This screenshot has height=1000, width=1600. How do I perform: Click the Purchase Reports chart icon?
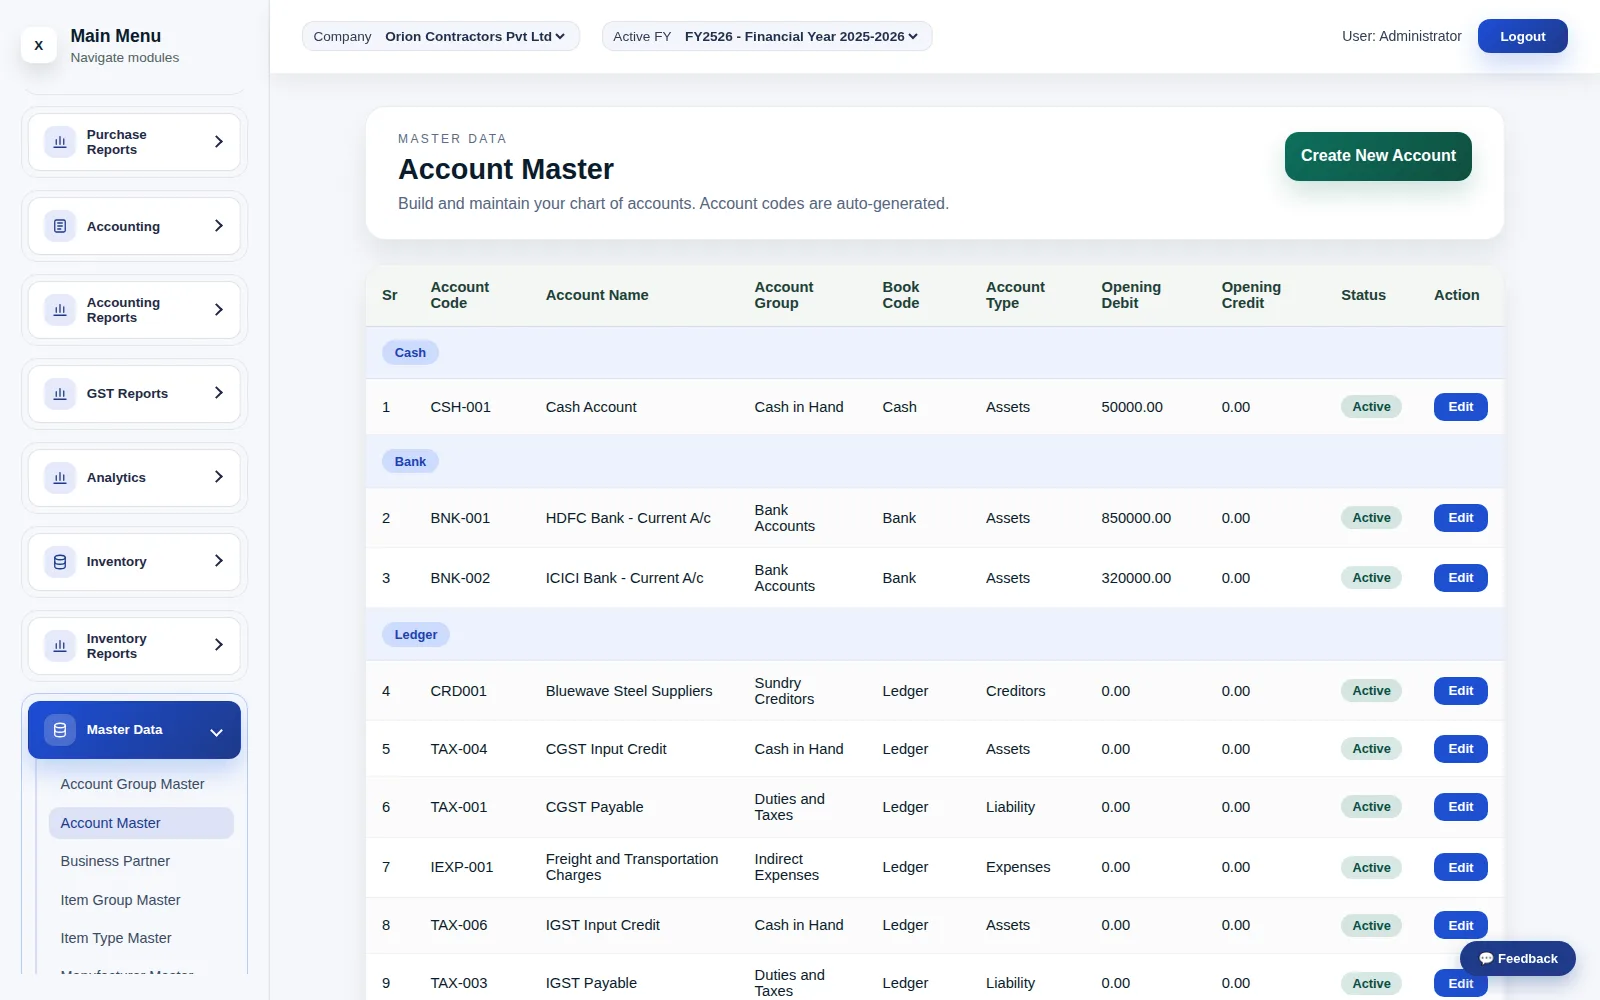pyautogui.click(x=60, y=142)
